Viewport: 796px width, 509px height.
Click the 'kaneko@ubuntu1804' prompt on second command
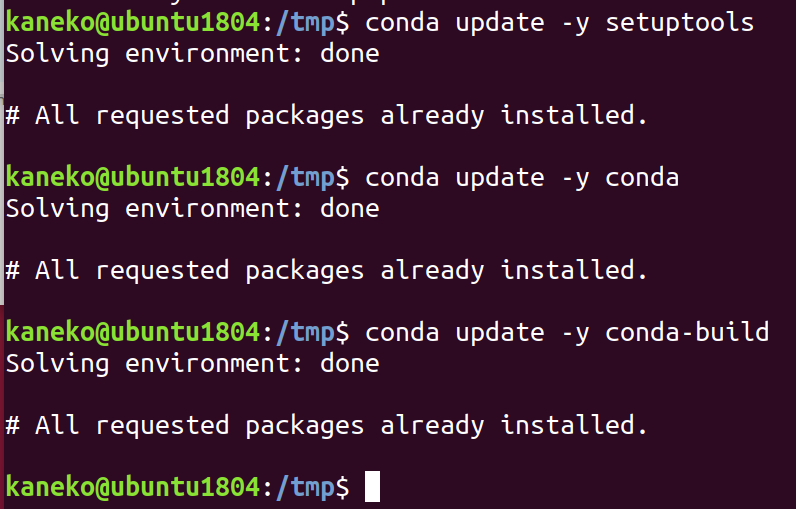pyautogui.click(x=133, y=177)
